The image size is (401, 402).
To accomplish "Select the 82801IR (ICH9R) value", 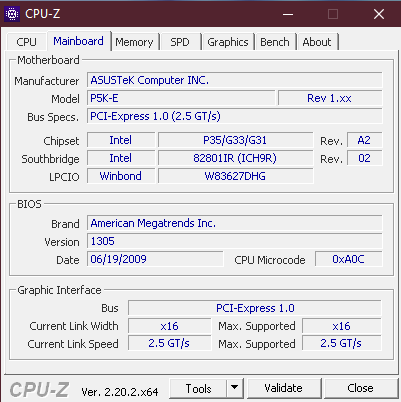I will pos(235,158).
